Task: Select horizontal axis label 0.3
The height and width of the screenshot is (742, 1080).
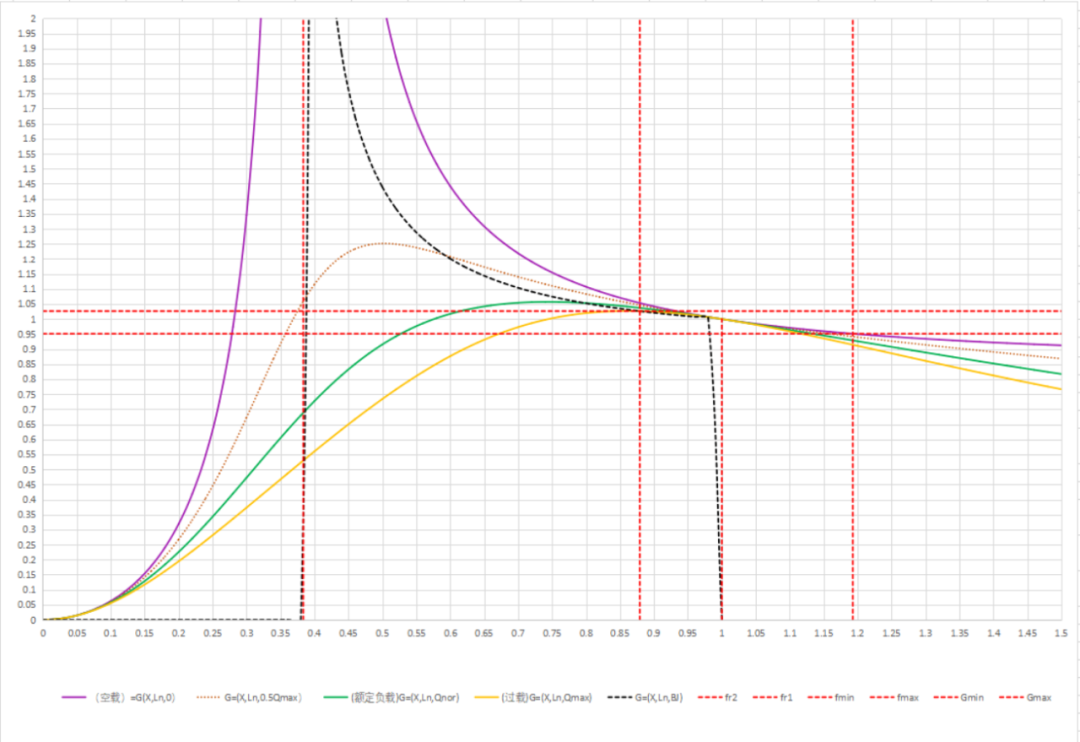Action: coord(247,633)
